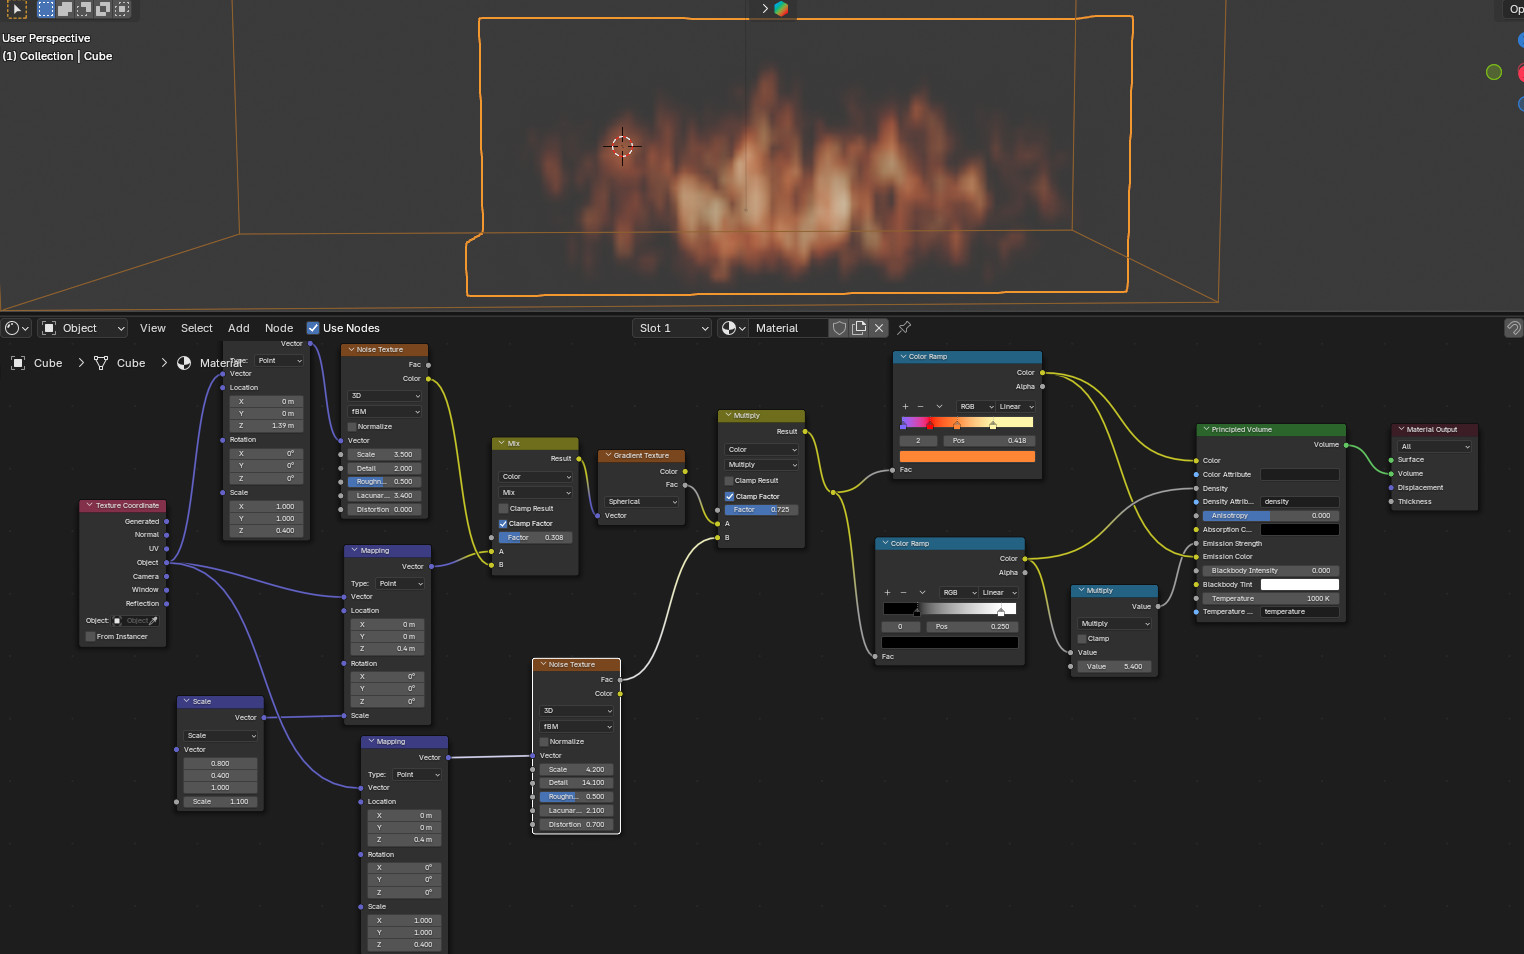The height and width of the screenshot is (954, 1524).
Task: Open the All target dropdown in Material Output
Action: pyautogui.click(x=1435, y=447)
